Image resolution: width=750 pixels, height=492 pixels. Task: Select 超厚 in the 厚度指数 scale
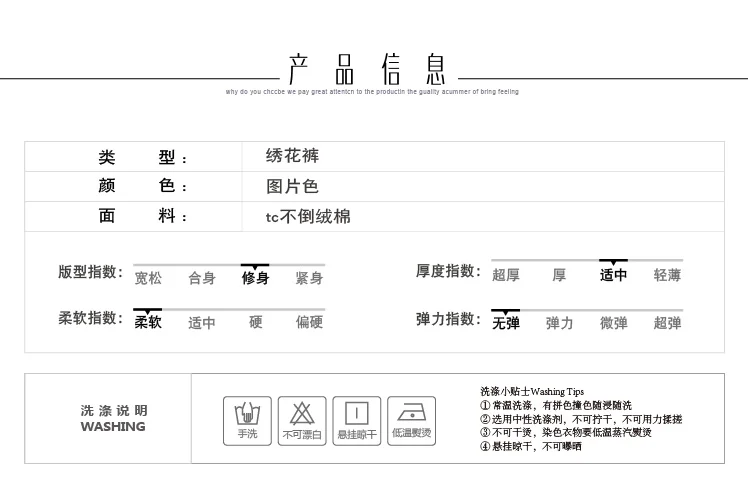tap(506, 275)
